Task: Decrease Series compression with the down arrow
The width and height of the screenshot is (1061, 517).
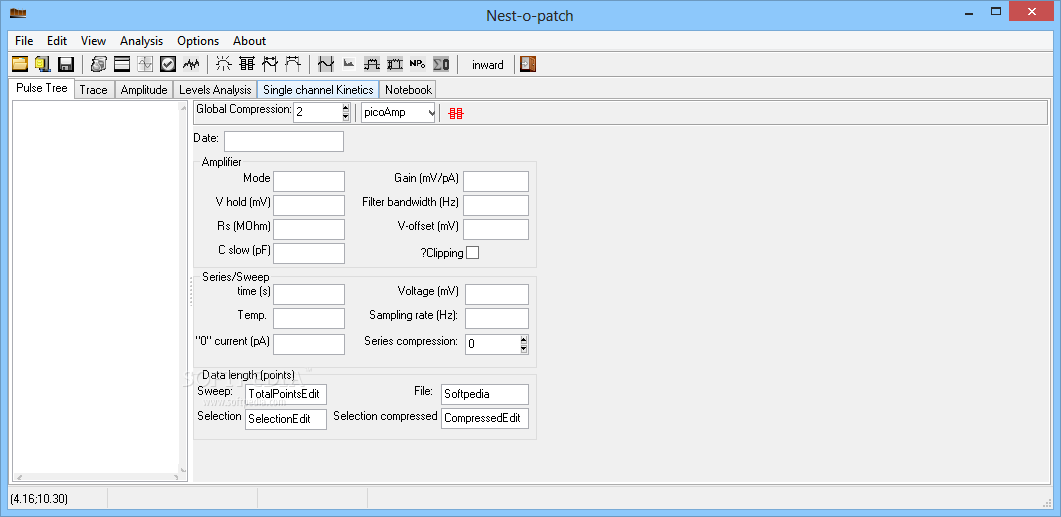Action: [524, 349]
